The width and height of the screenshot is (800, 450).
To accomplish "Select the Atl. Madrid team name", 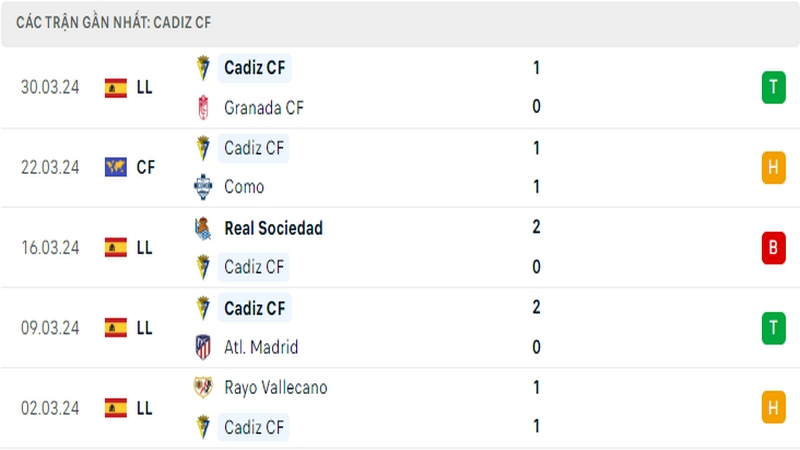I will (x=261, y=347).
